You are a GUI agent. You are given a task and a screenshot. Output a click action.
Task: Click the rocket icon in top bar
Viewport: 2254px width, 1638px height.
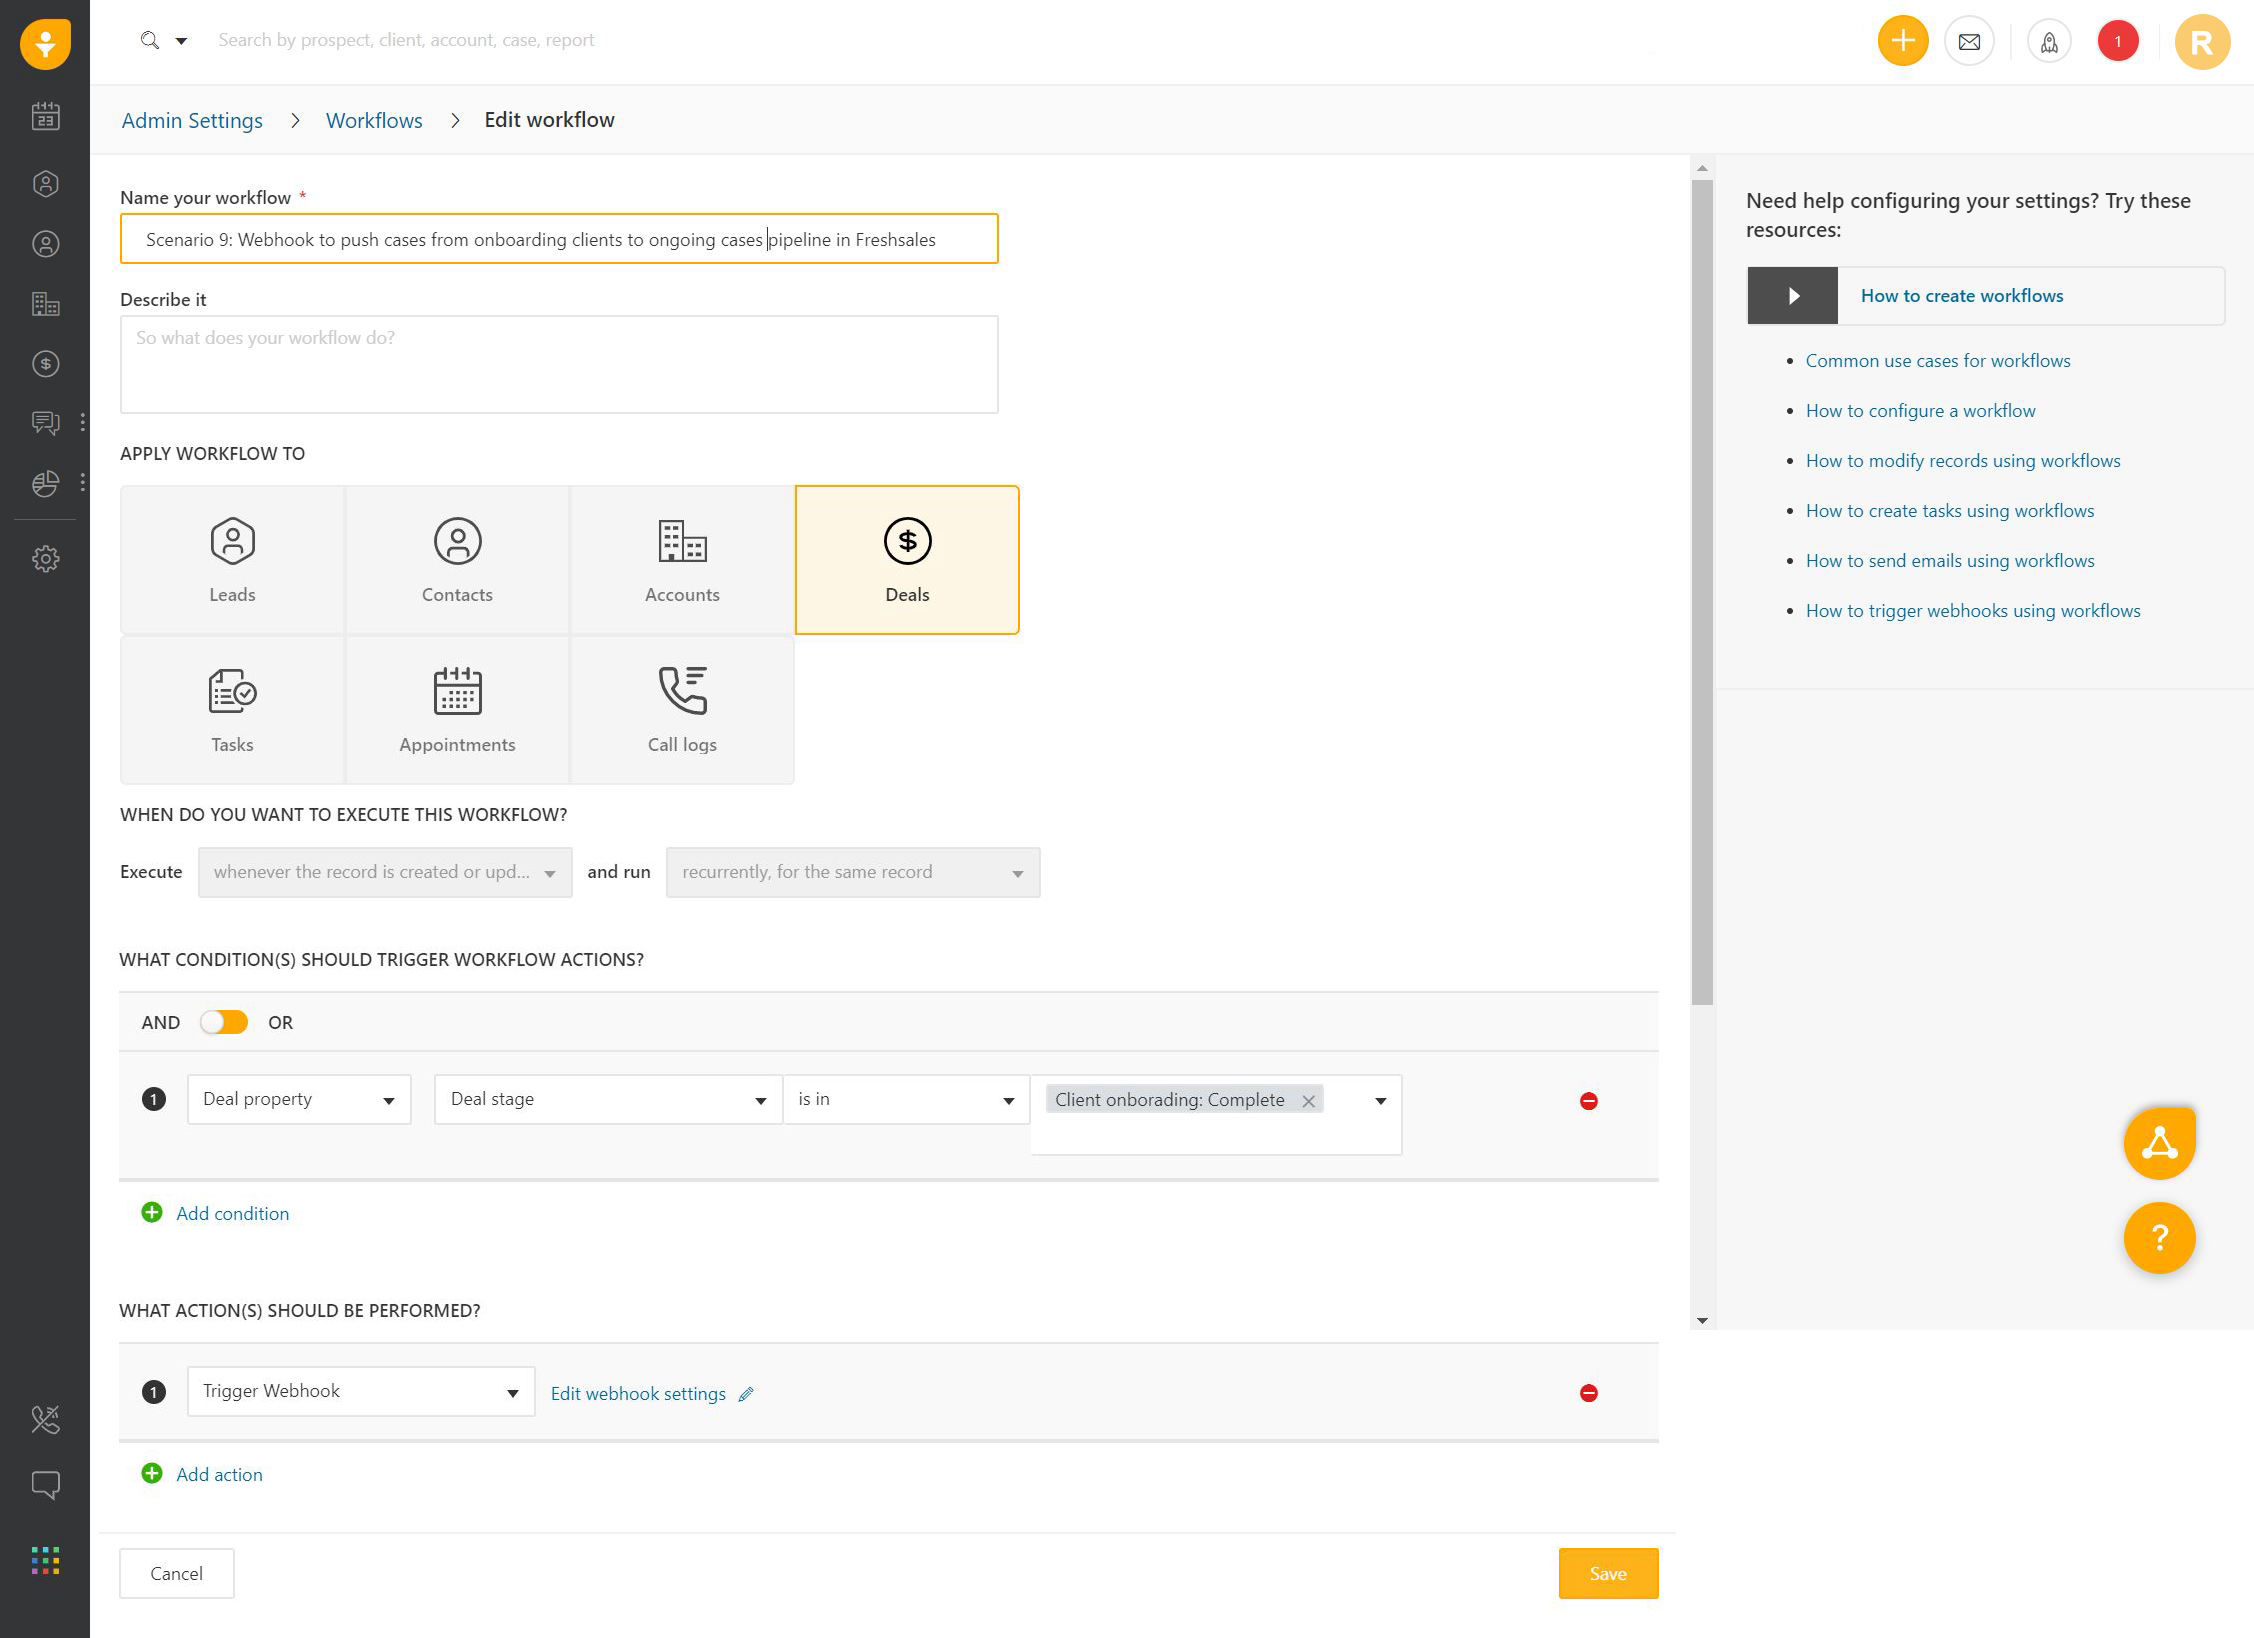point(2049,42)
